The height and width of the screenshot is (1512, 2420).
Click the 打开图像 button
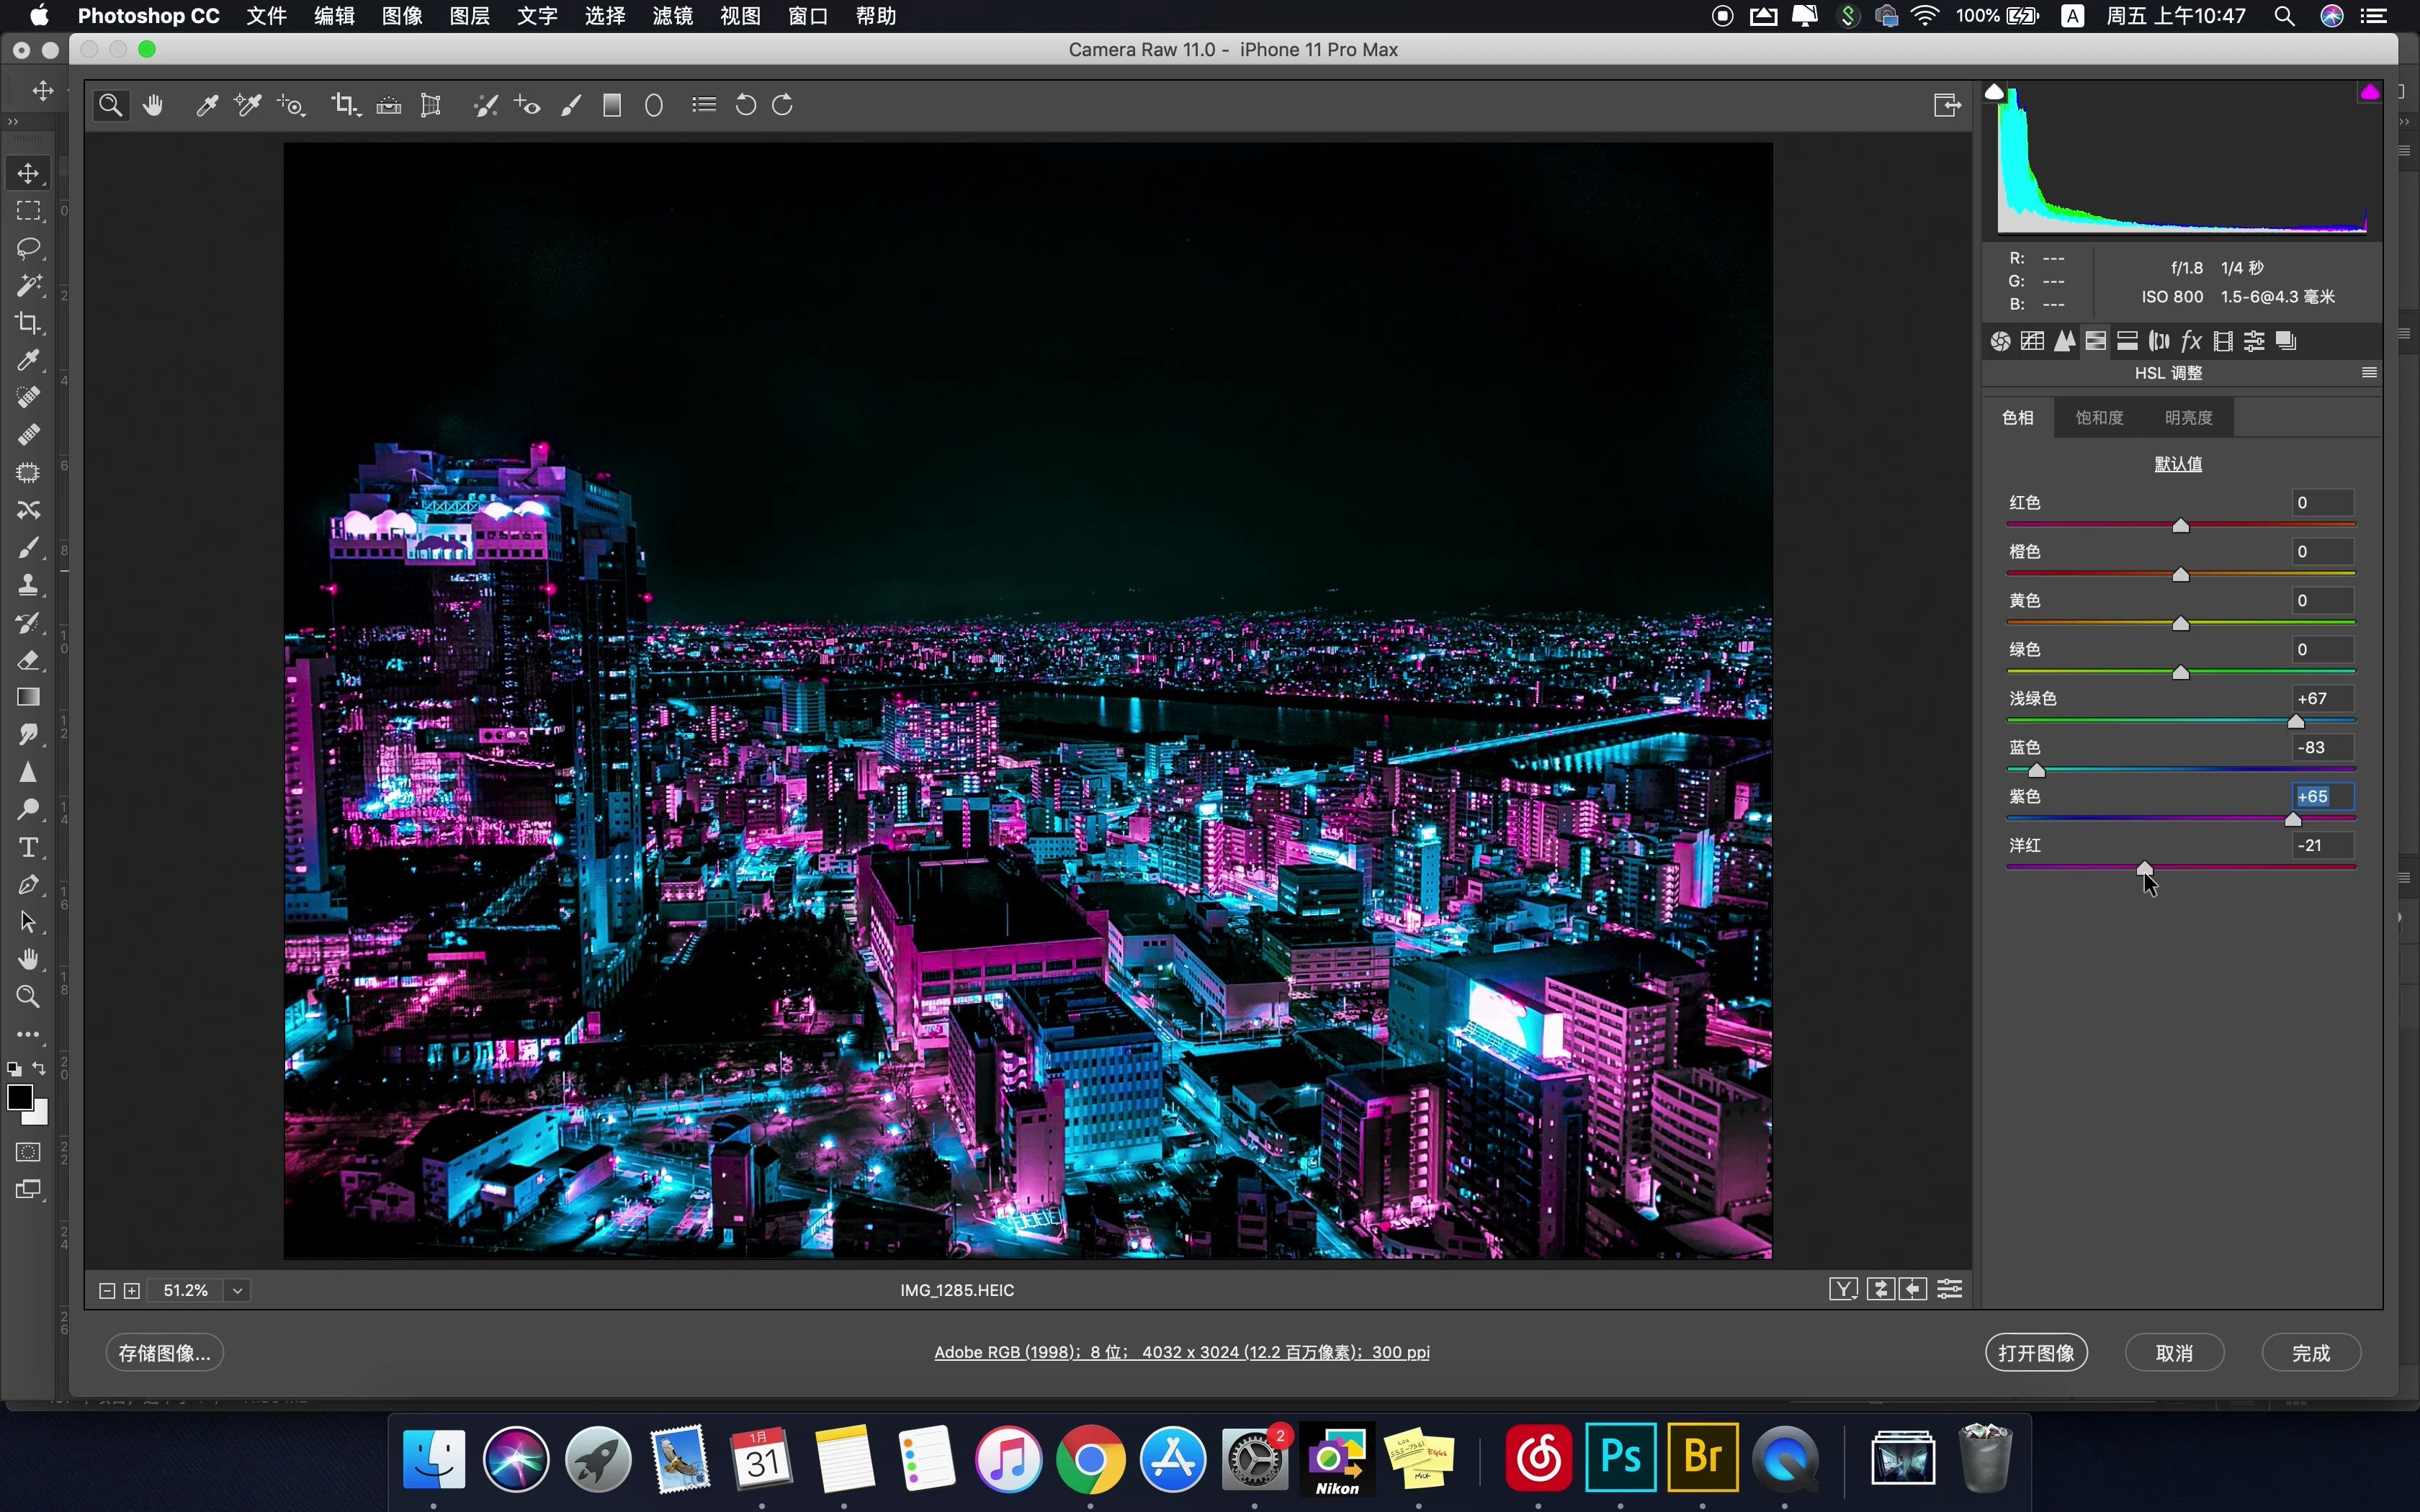(2036, 1352)
